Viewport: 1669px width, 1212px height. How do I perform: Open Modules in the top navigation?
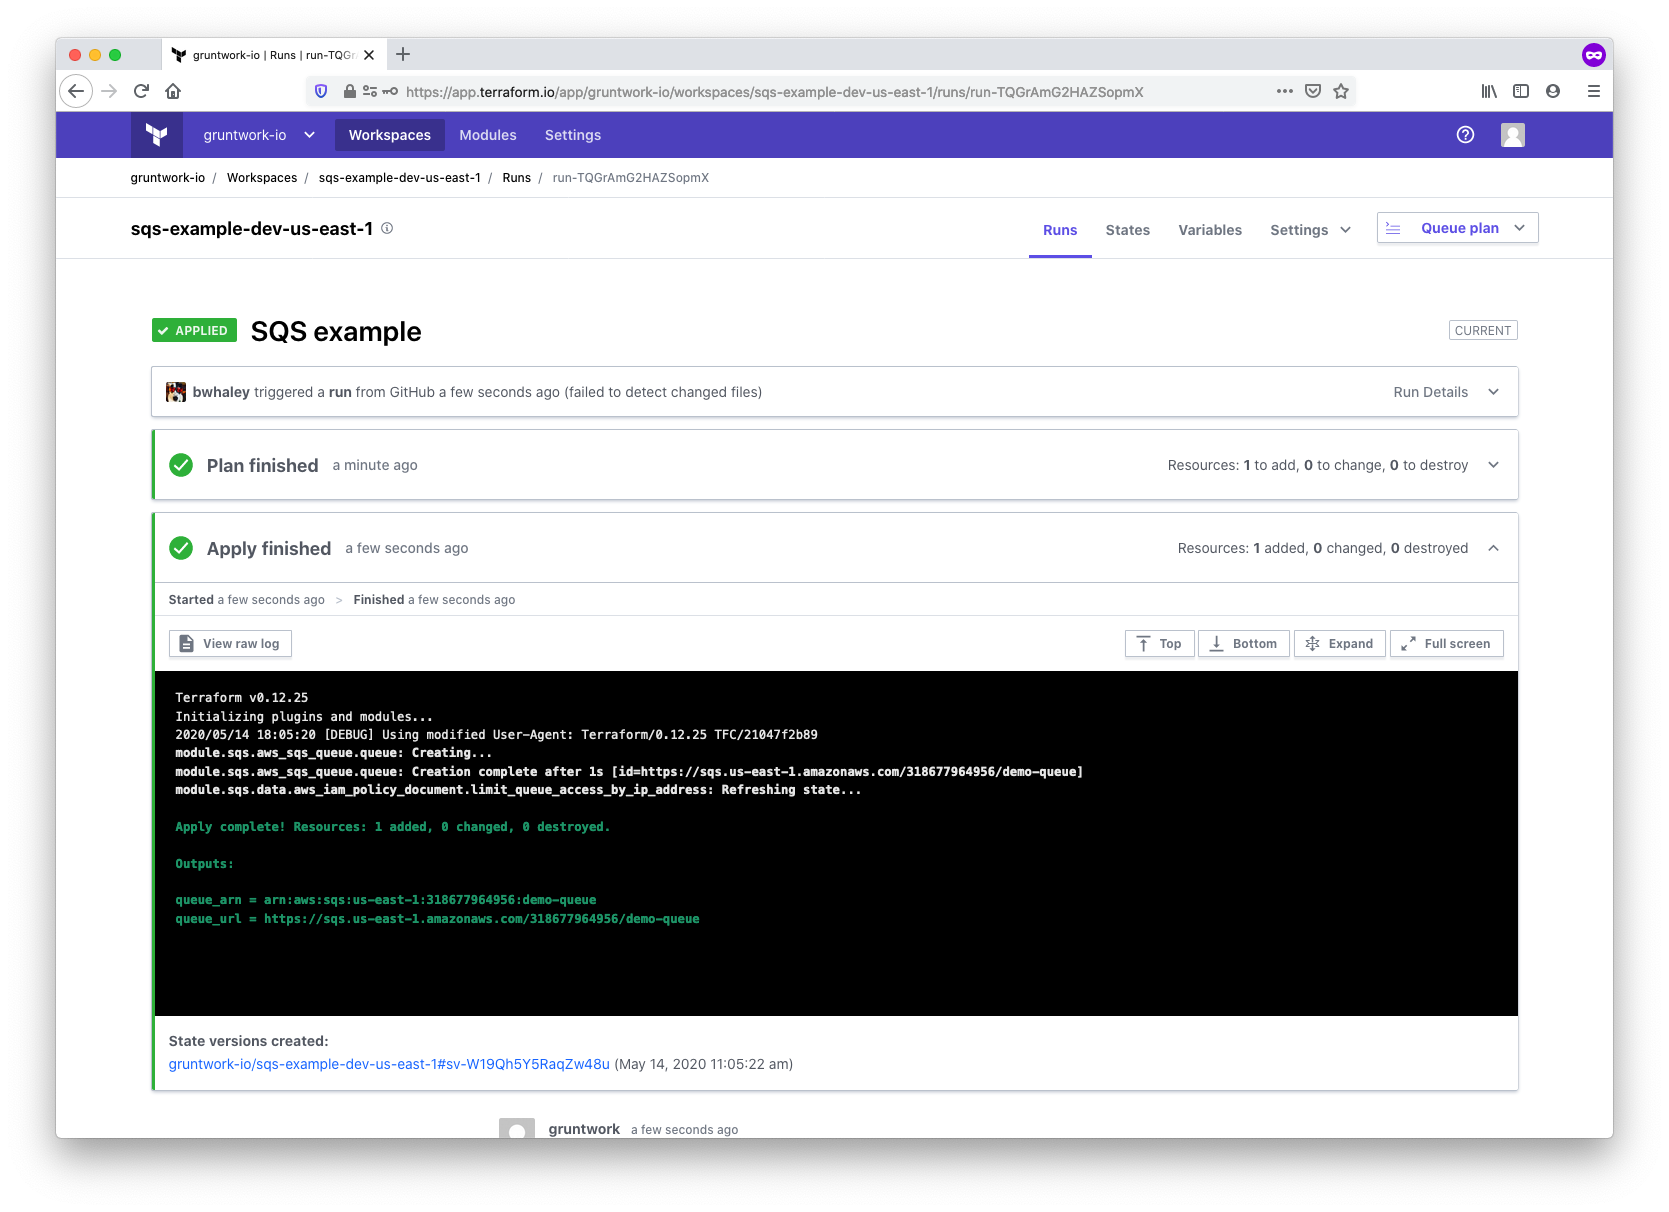pos(487,135)
